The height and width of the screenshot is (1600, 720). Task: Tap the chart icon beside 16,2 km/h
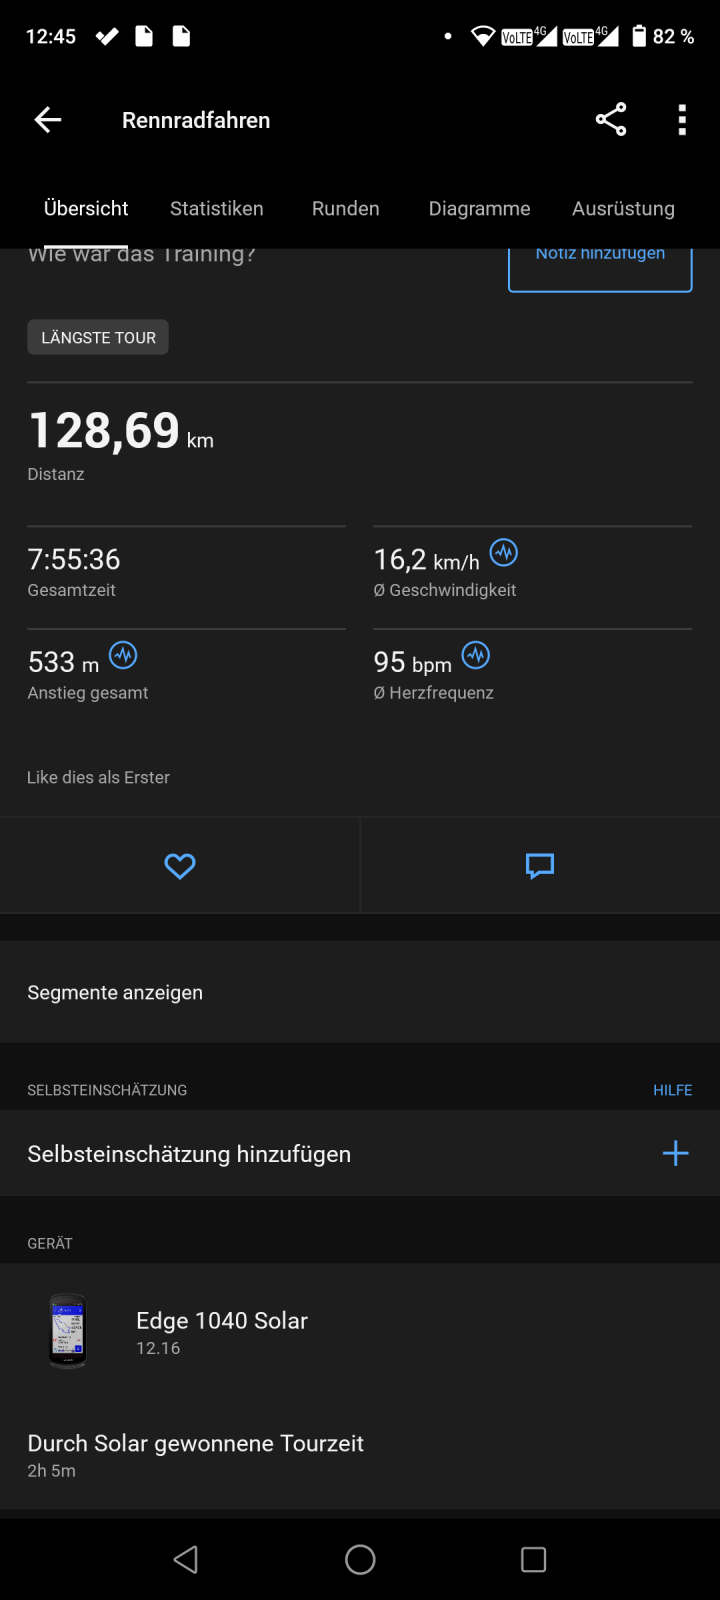(504, 552)
